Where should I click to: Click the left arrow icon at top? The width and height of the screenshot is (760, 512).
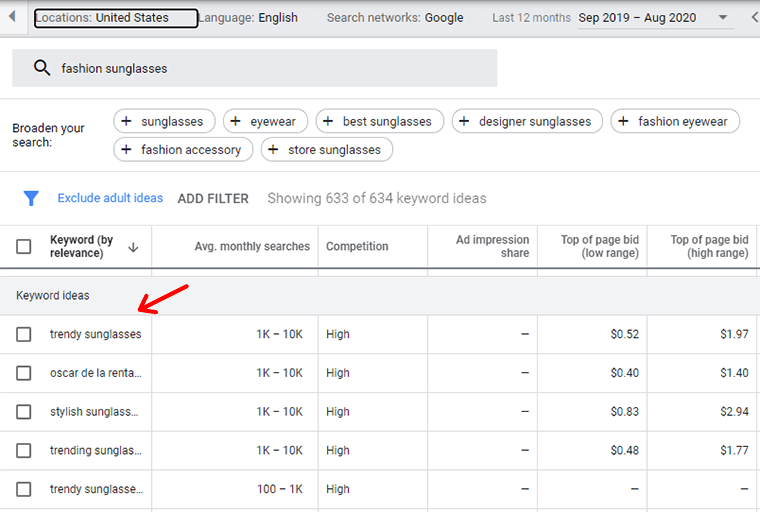coord(12,17)
